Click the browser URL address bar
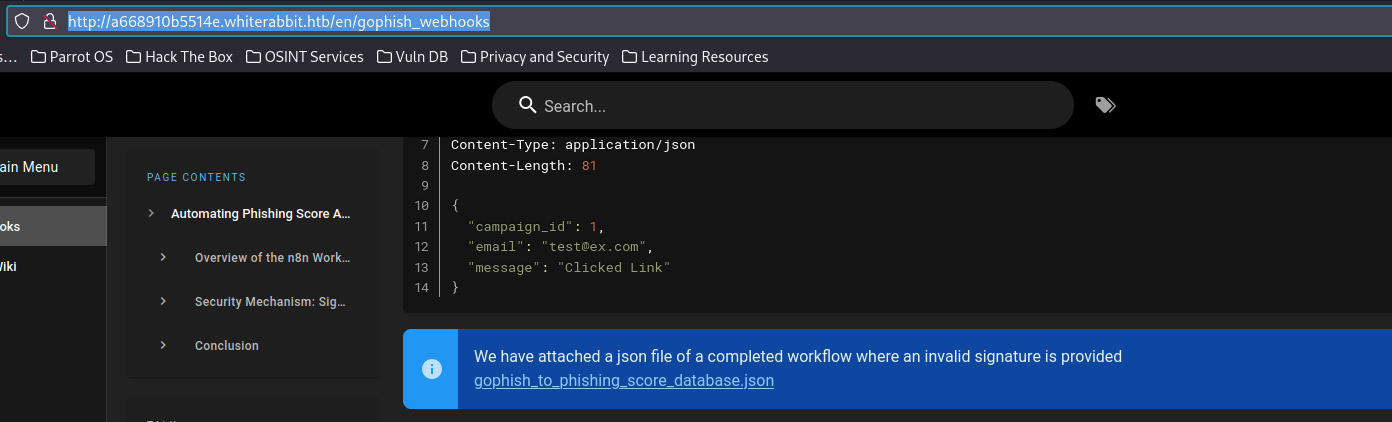Screen dimensions: 1392x422 pyautogui.click(x=700, y=21)
